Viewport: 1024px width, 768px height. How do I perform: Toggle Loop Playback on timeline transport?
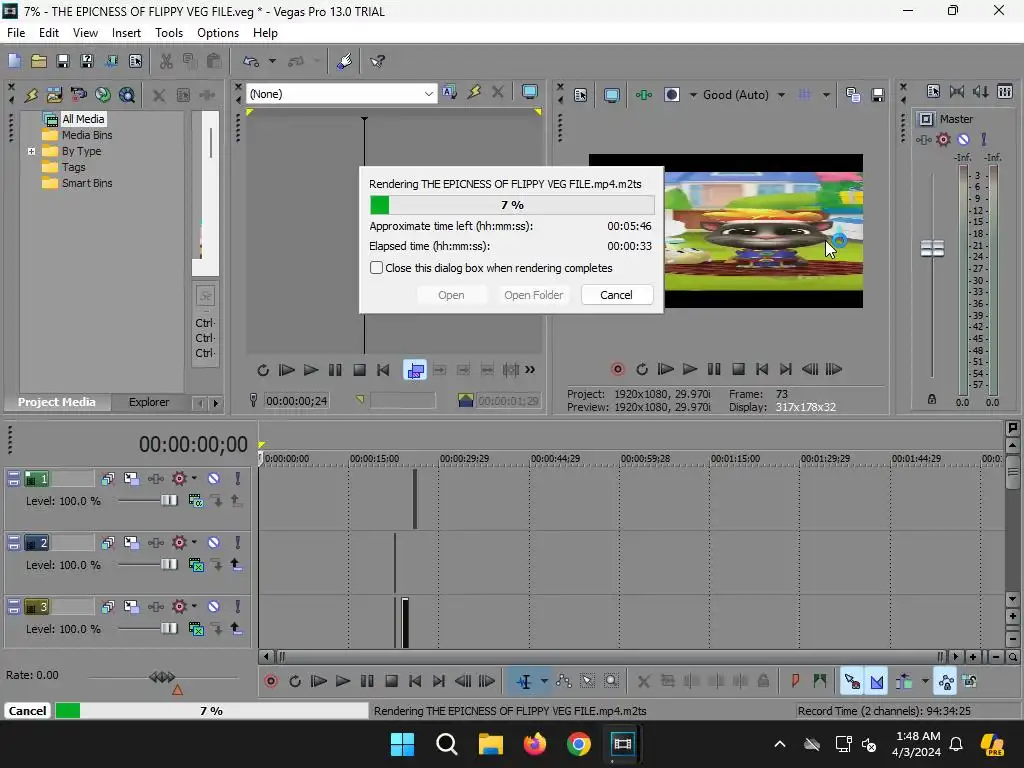click(295, 681)
